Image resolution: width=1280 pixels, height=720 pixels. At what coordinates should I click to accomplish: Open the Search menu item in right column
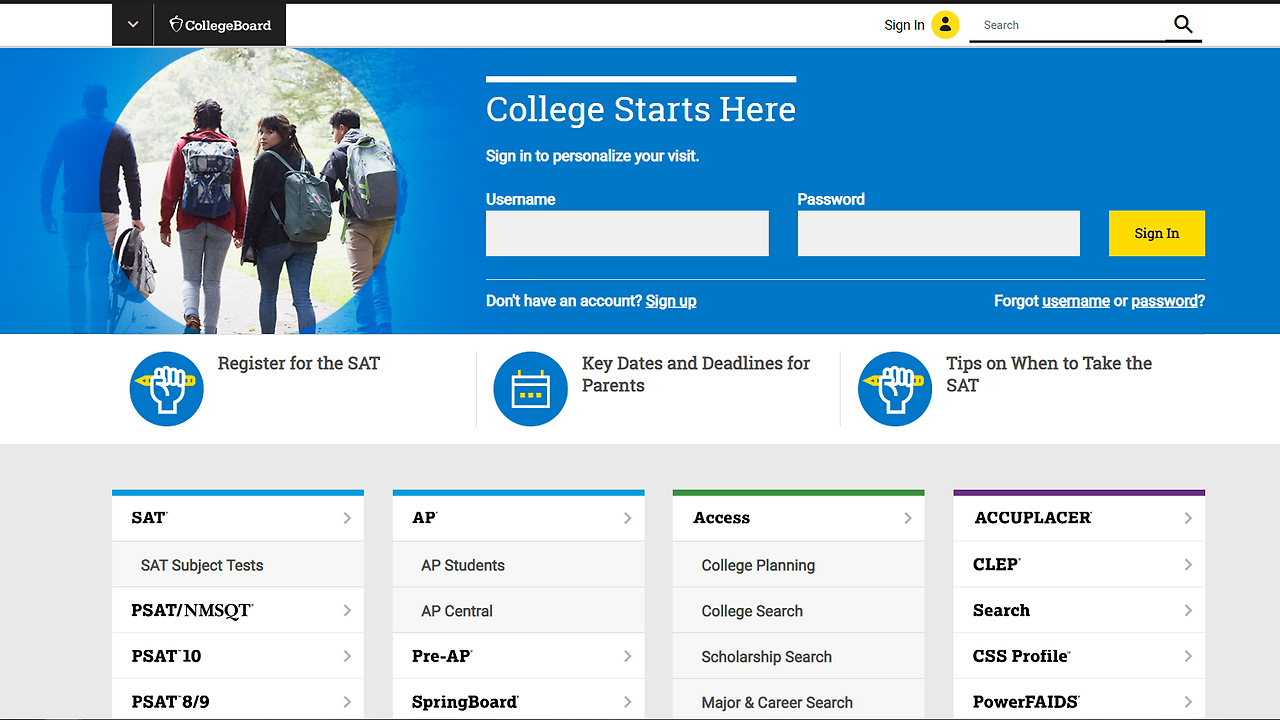pos(1079,610)
